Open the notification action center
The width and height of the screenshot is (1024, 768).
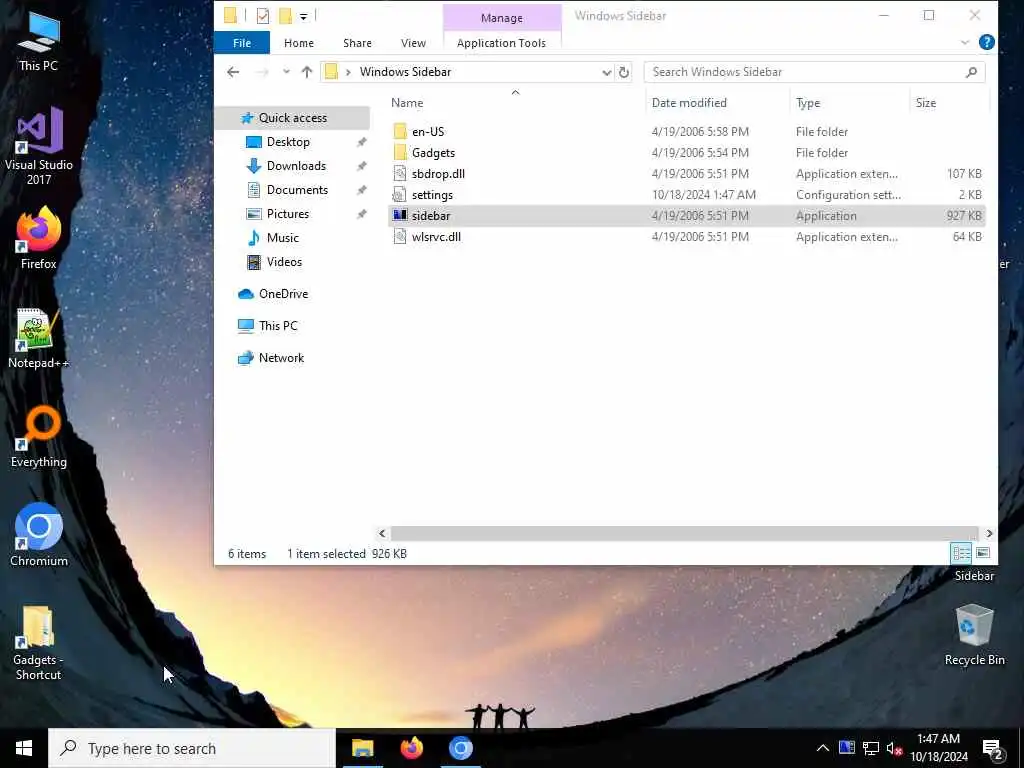pyautogui.click(x=993, y=749)
